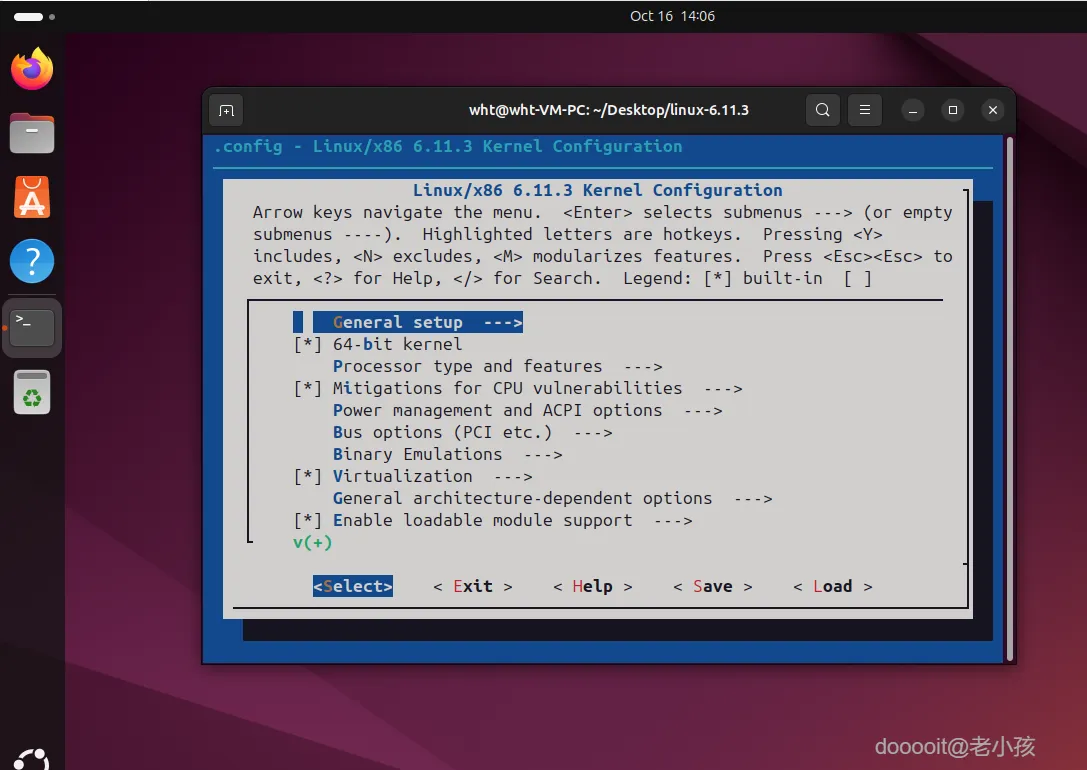Click the Activities workspace indicator
Image resolution: width=1087 pixels, height=770 pixels.
point(34,17)
